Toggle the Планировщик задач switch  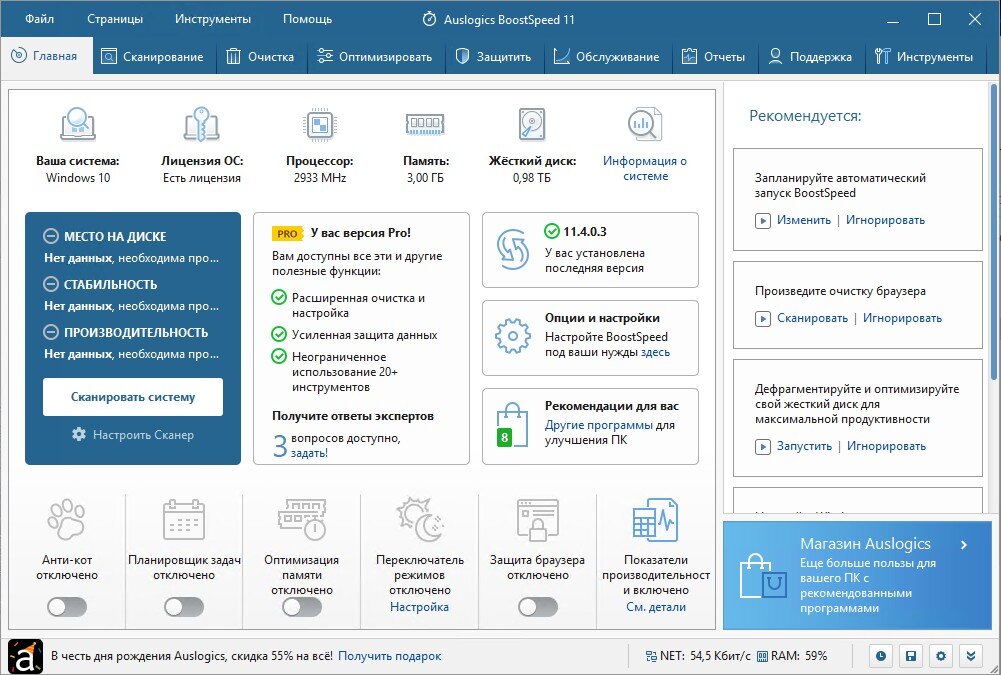[184, 607]
